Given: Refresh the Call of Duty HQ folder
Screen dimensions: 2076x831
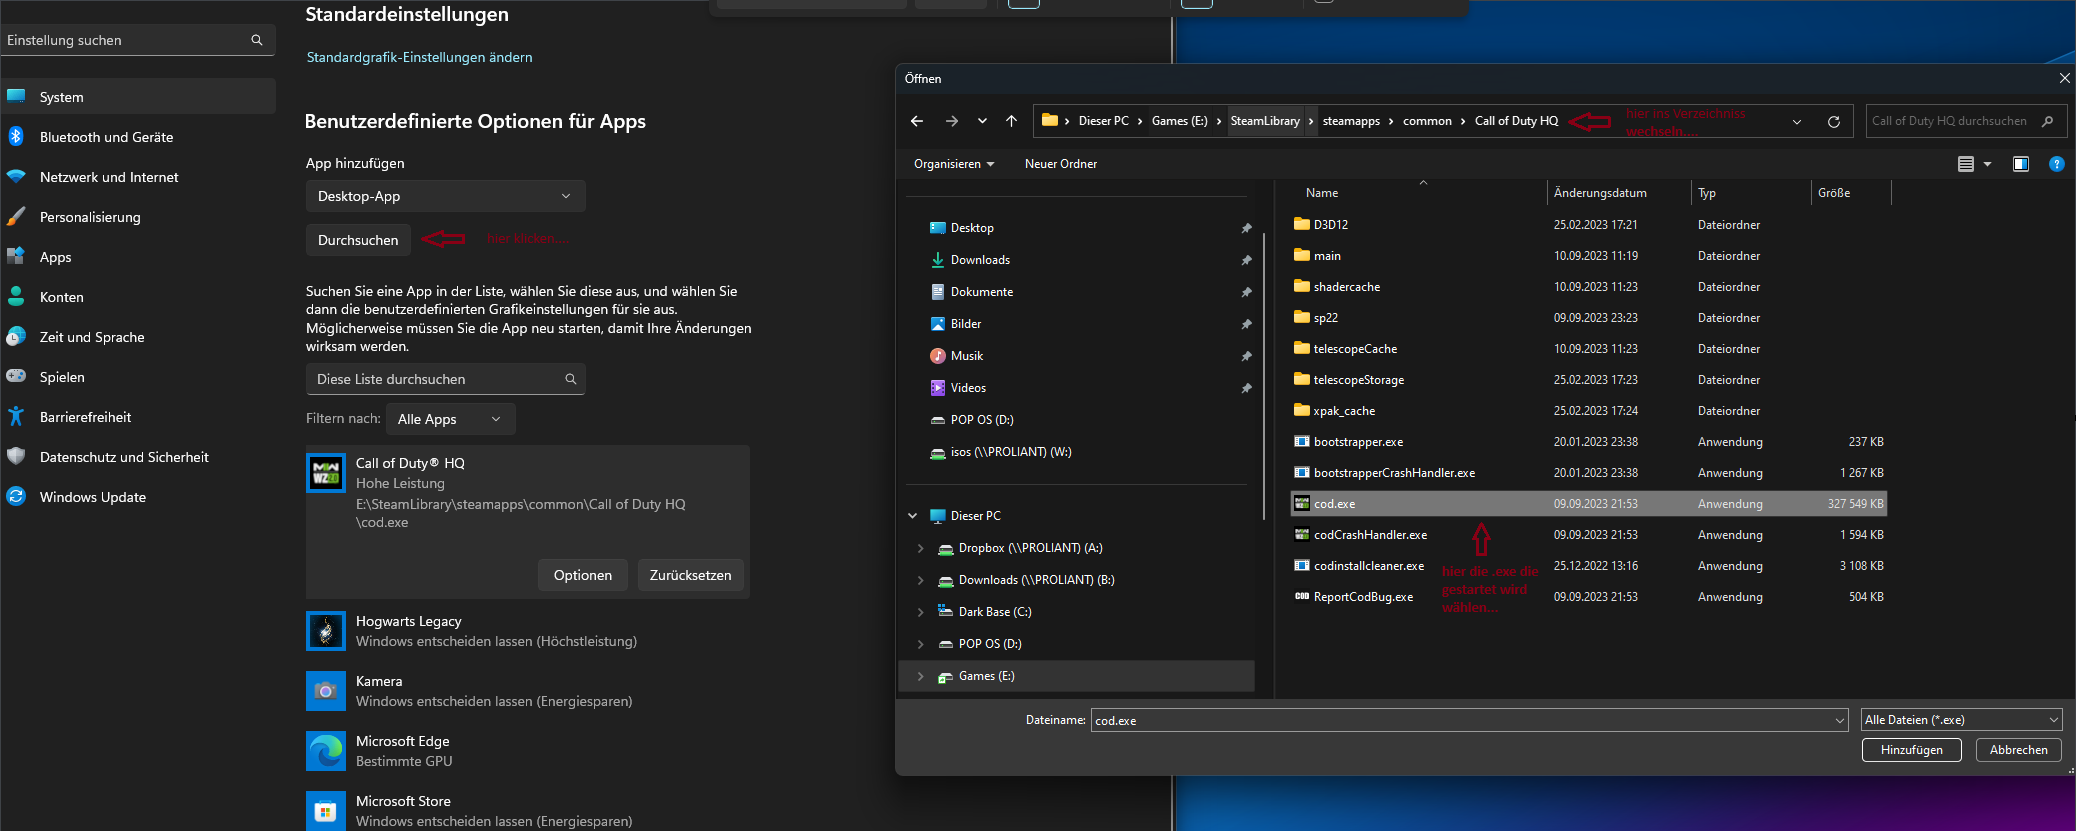Looking at the screenshot, I should 1834,121.
